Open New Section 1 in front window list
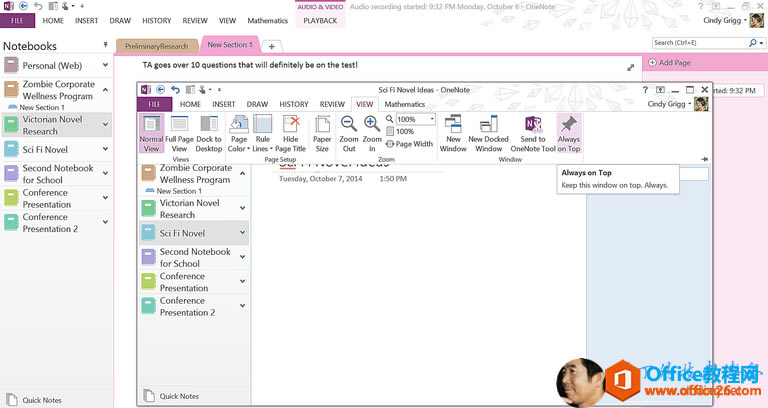Screen dimensions: 768x408 (x=179, y=191)
